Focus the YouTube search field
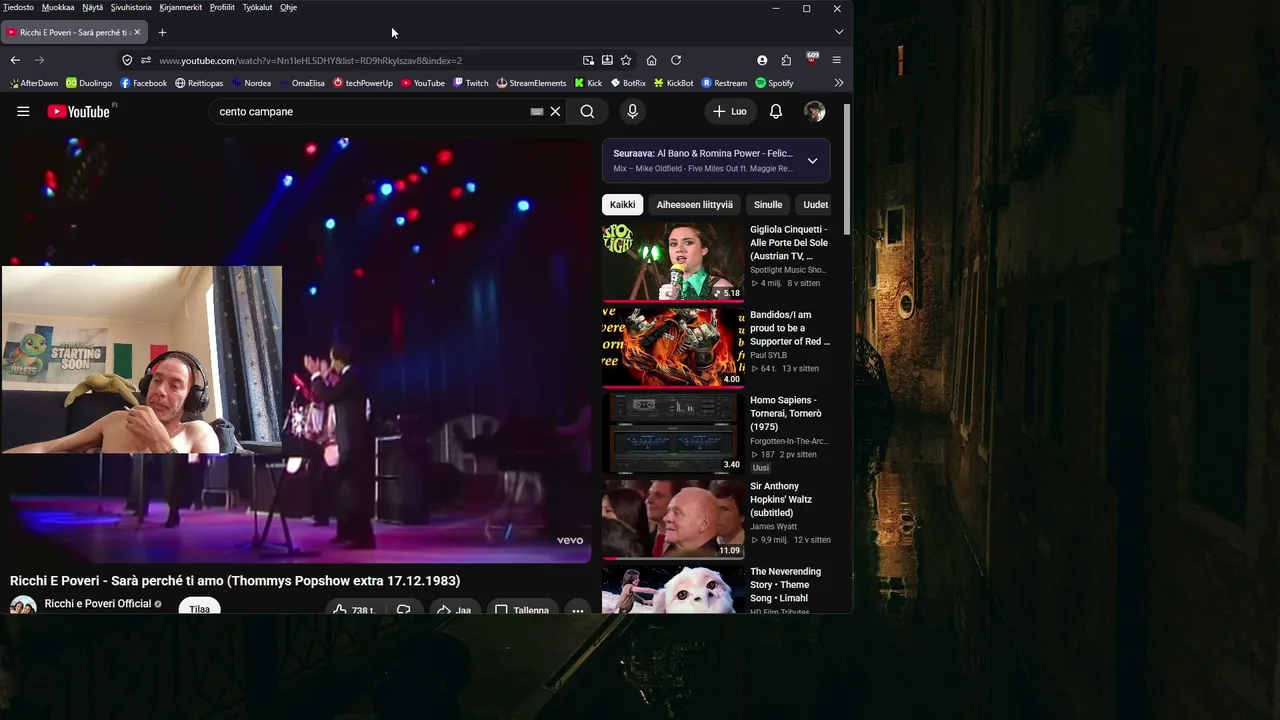 point(370,111)
